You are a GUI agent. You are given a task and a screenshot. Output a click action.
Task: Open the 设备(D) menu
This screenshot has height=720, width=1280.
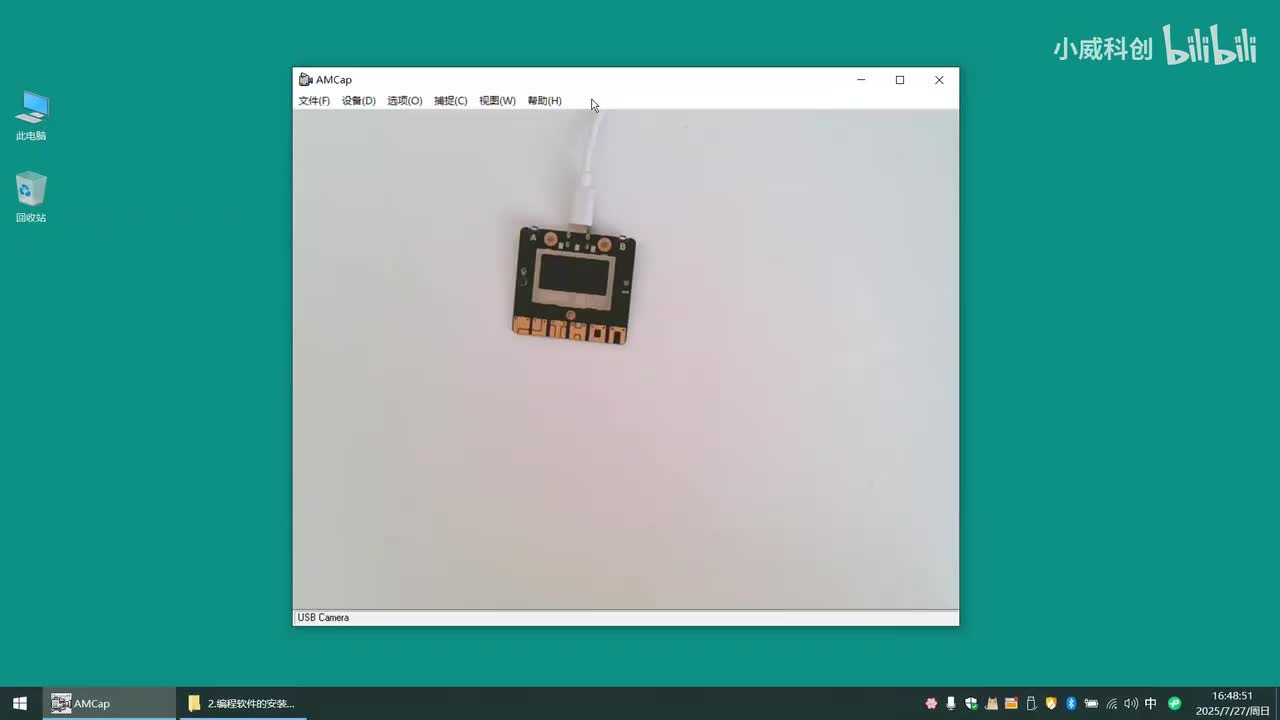(x=359, y=101)
